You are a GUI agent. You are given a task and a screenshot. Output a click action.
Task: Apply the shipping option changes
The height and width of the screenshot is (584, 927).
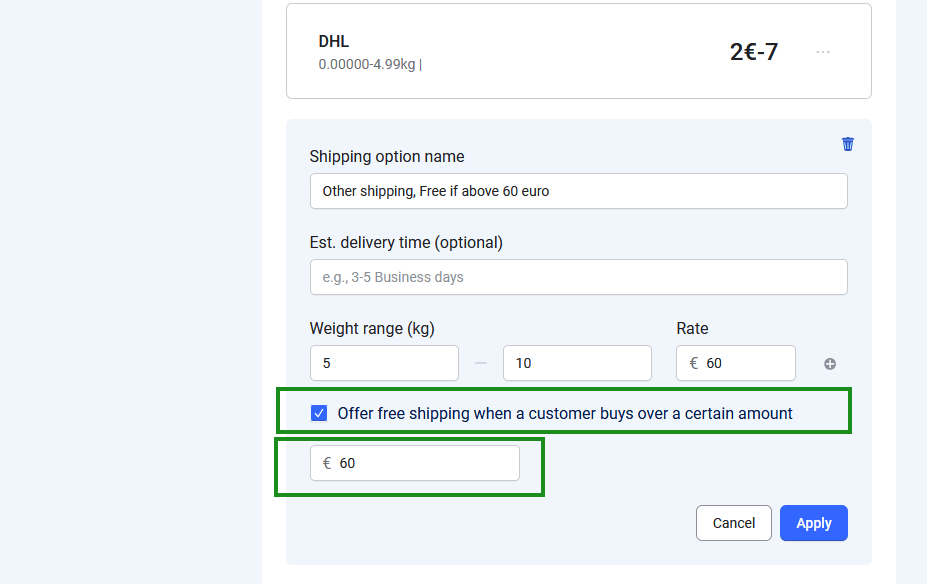[x=813, y=523]
